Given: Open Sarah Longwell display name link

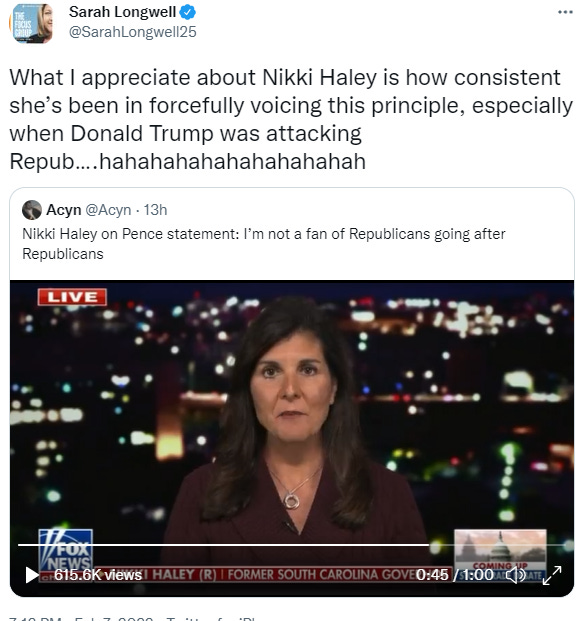Looking at the screenshot, I should coord(122,12).
